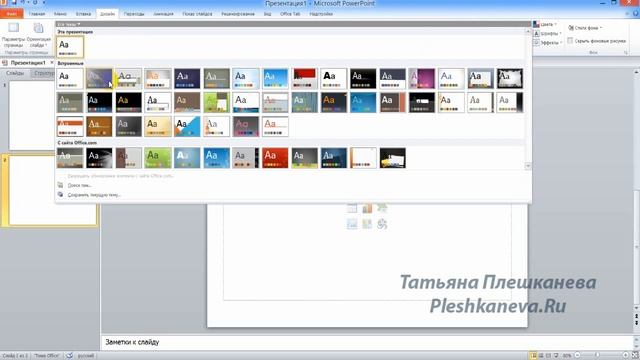Tick the Скрыть фоновые рисунки checkbox
The width and height of the screenshot is (640, 360).
(570, 40)
